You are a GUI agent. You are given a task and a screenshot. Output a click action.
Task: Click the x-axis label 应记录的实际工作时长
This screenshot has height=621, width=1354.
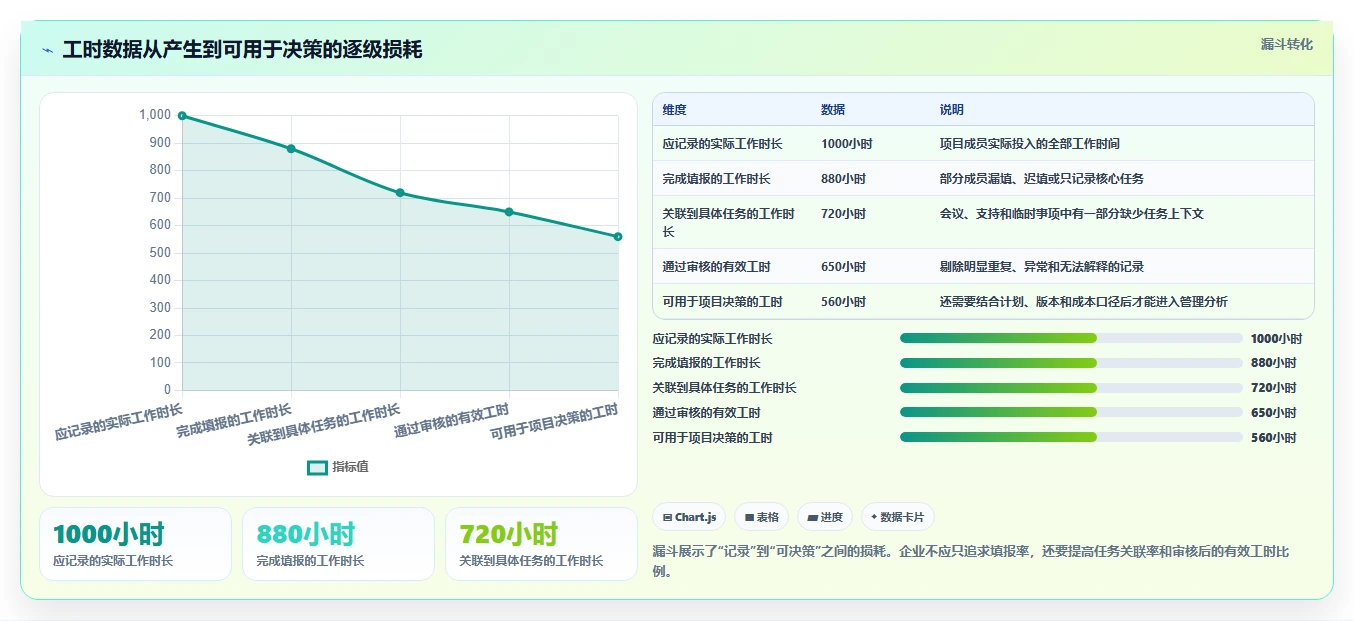point(119,422)
